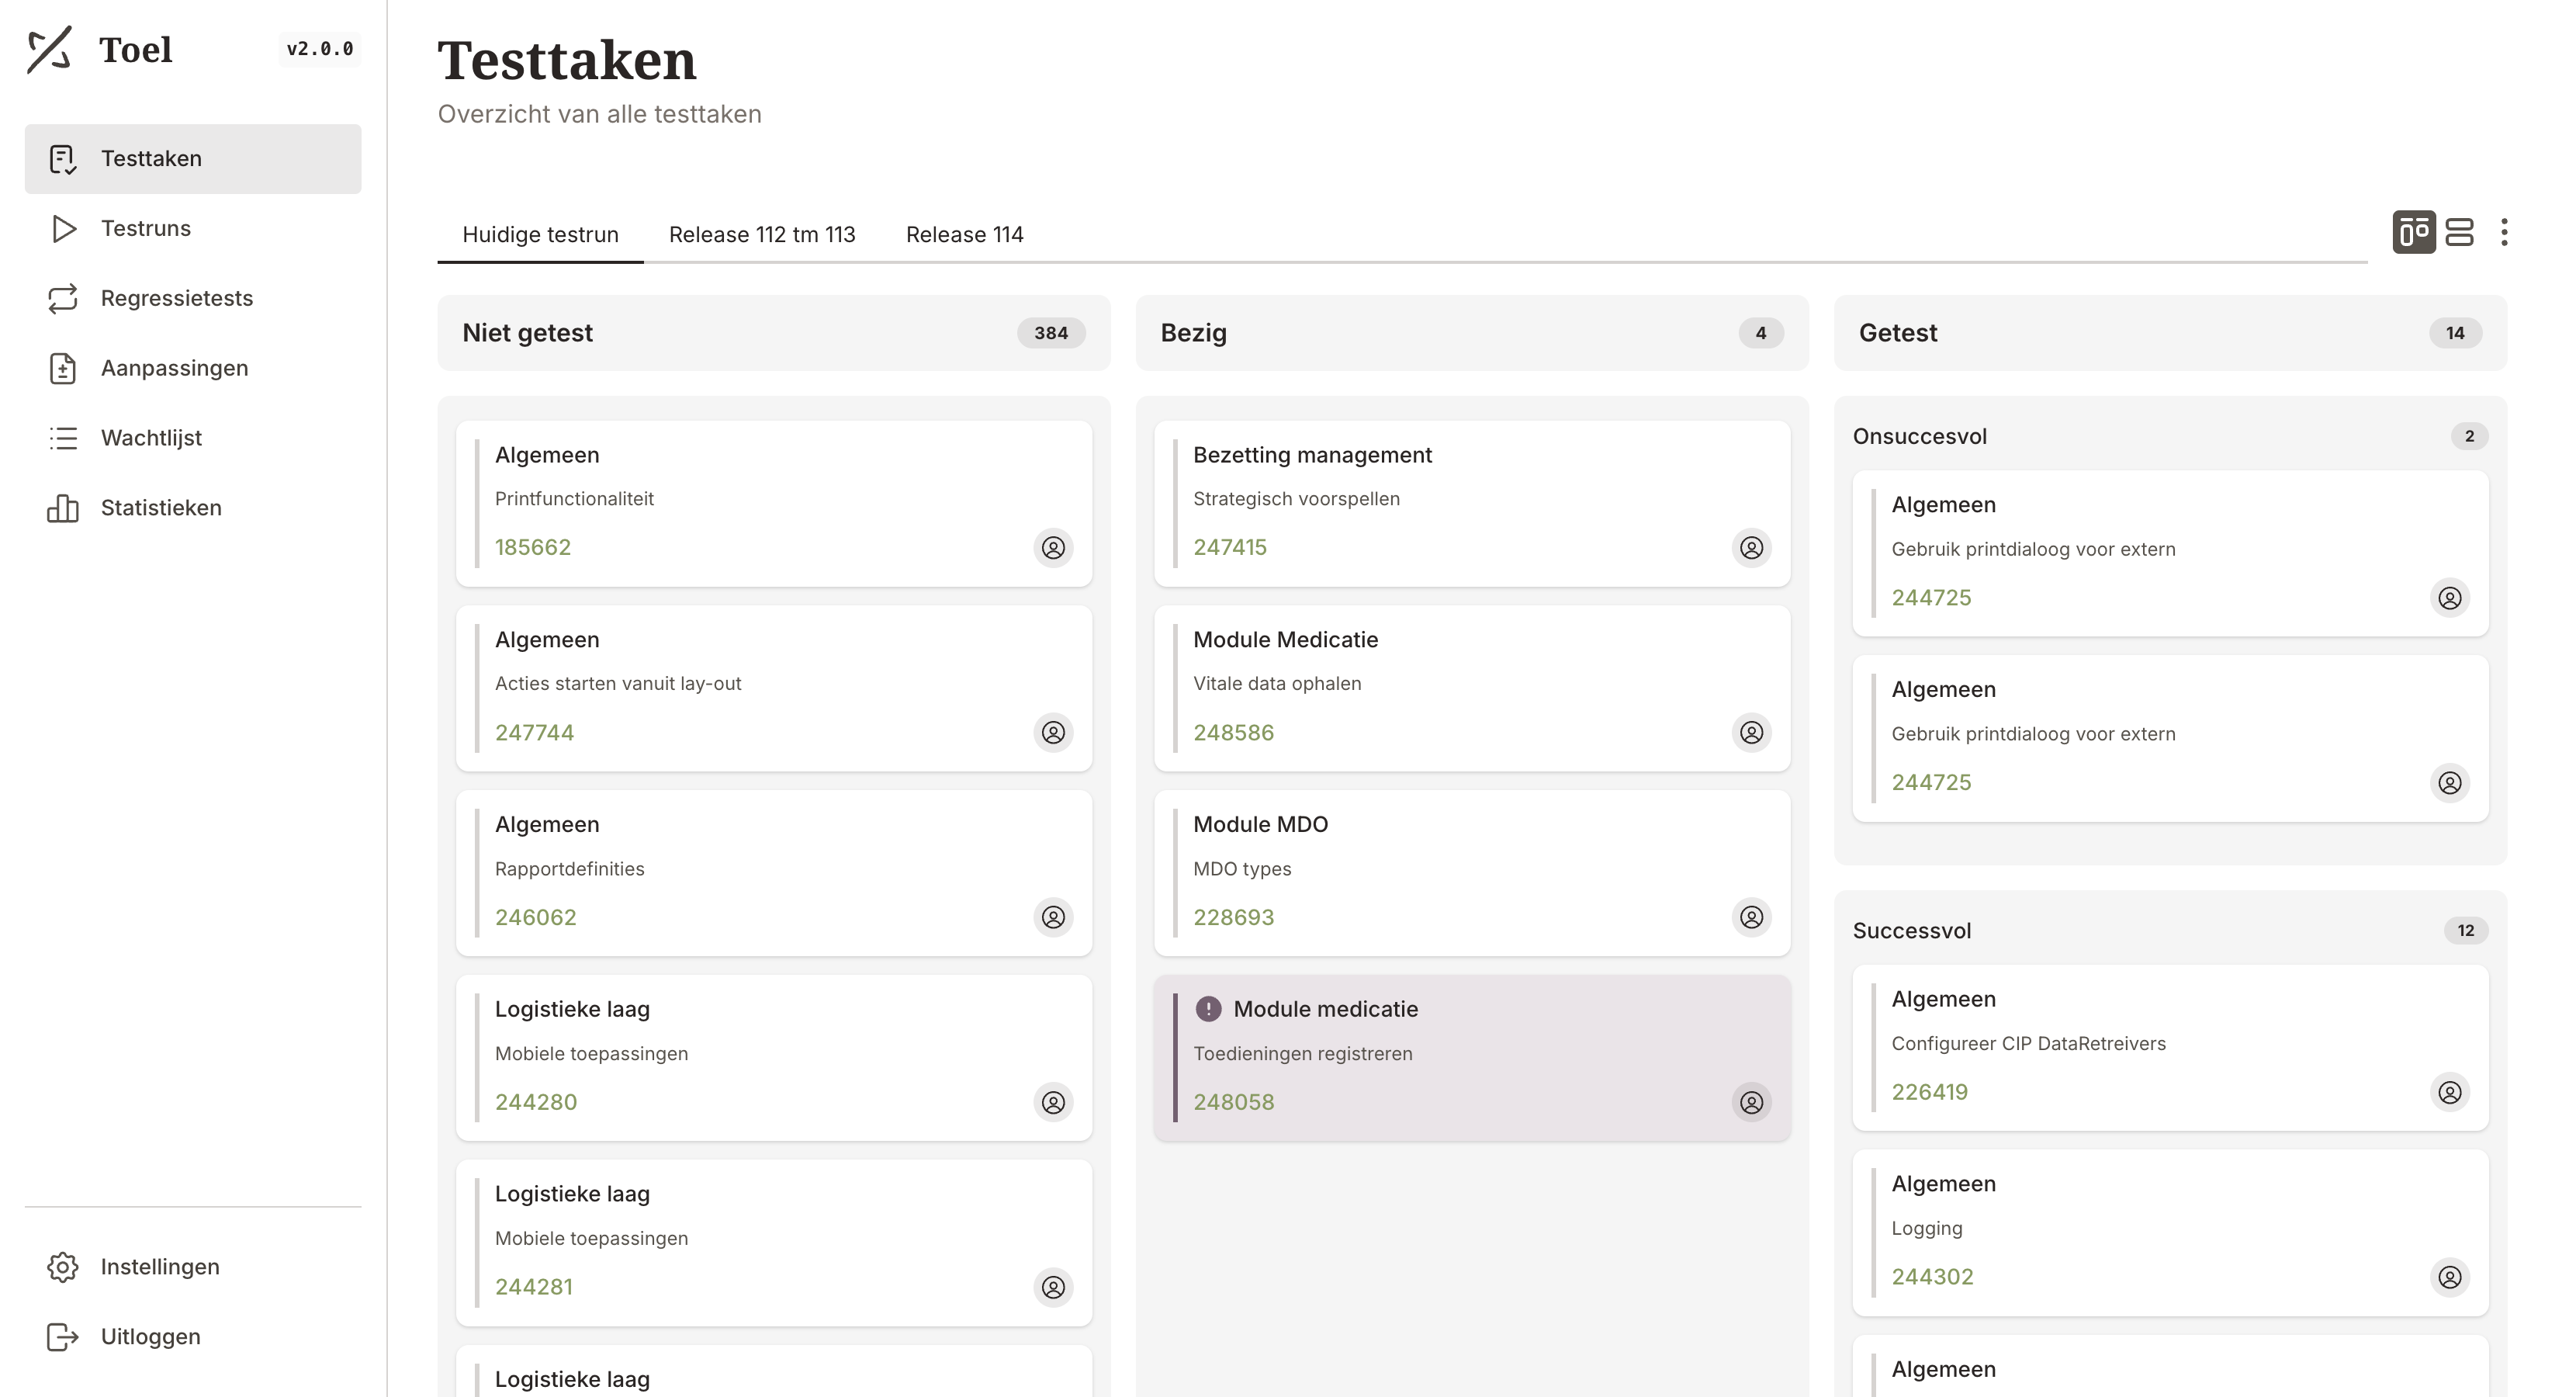
Task: Click the Getest column header
Action: pos(2170,333)
